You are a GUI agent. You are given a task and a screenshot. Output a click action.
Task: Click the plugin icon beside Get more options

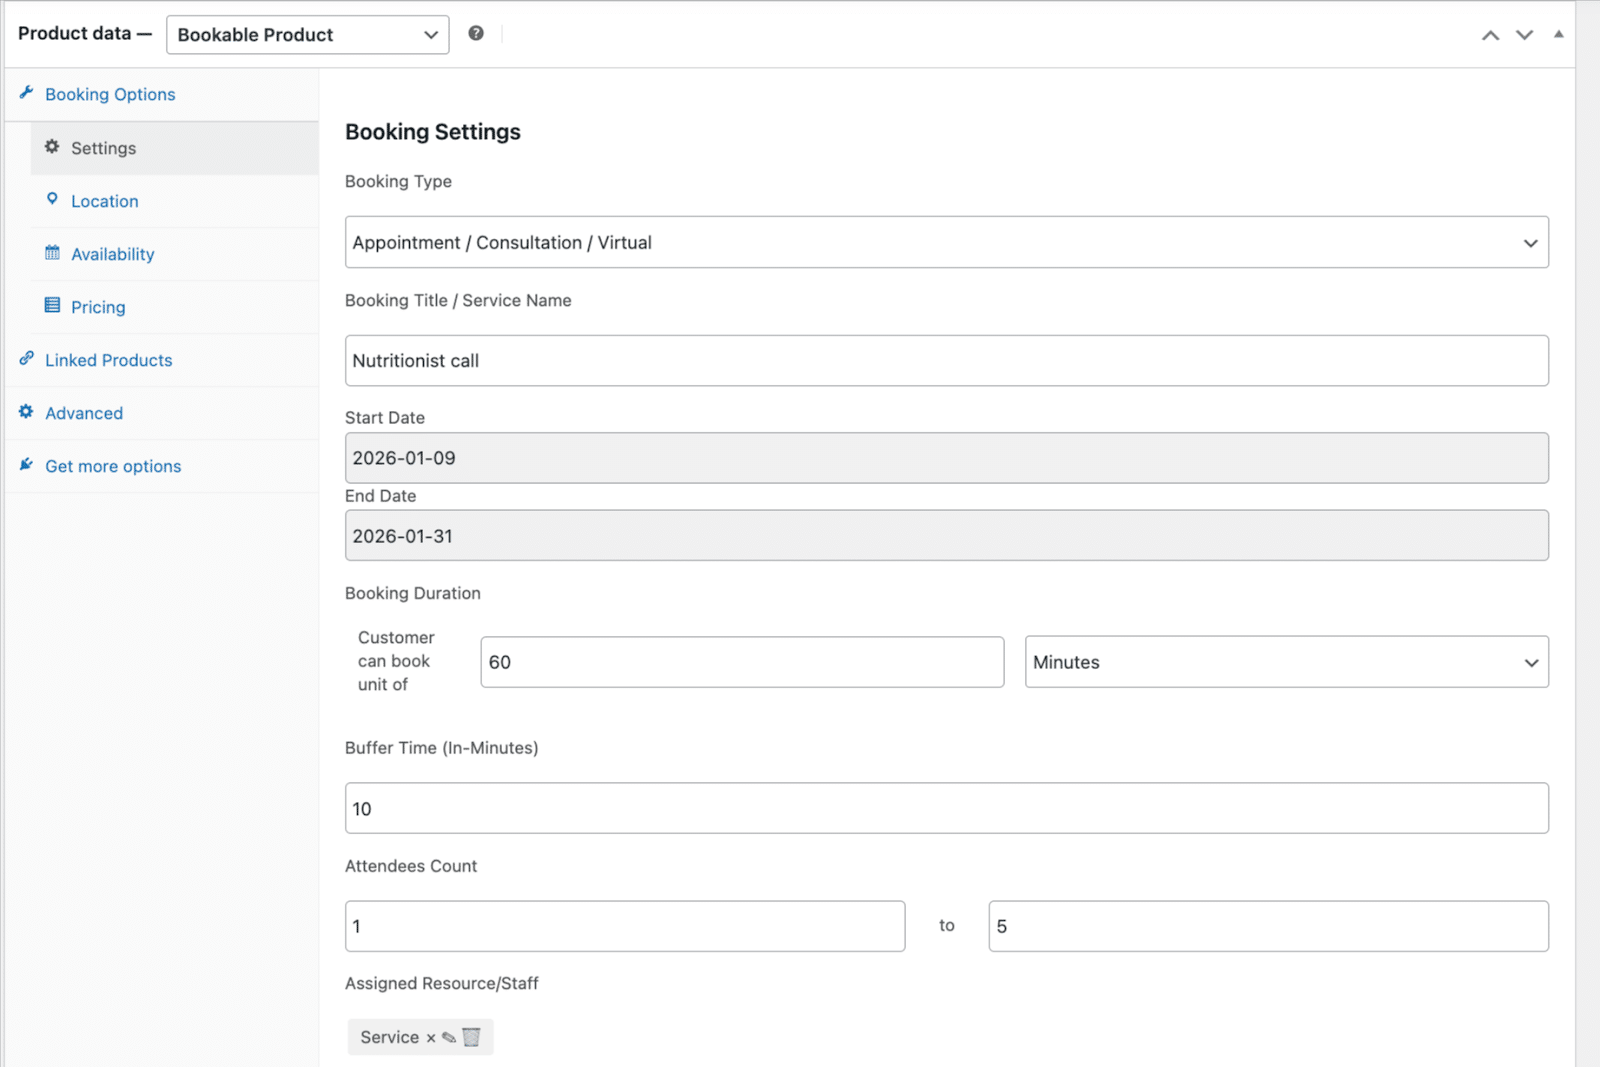pyautogui.click(x=27, y=464)
